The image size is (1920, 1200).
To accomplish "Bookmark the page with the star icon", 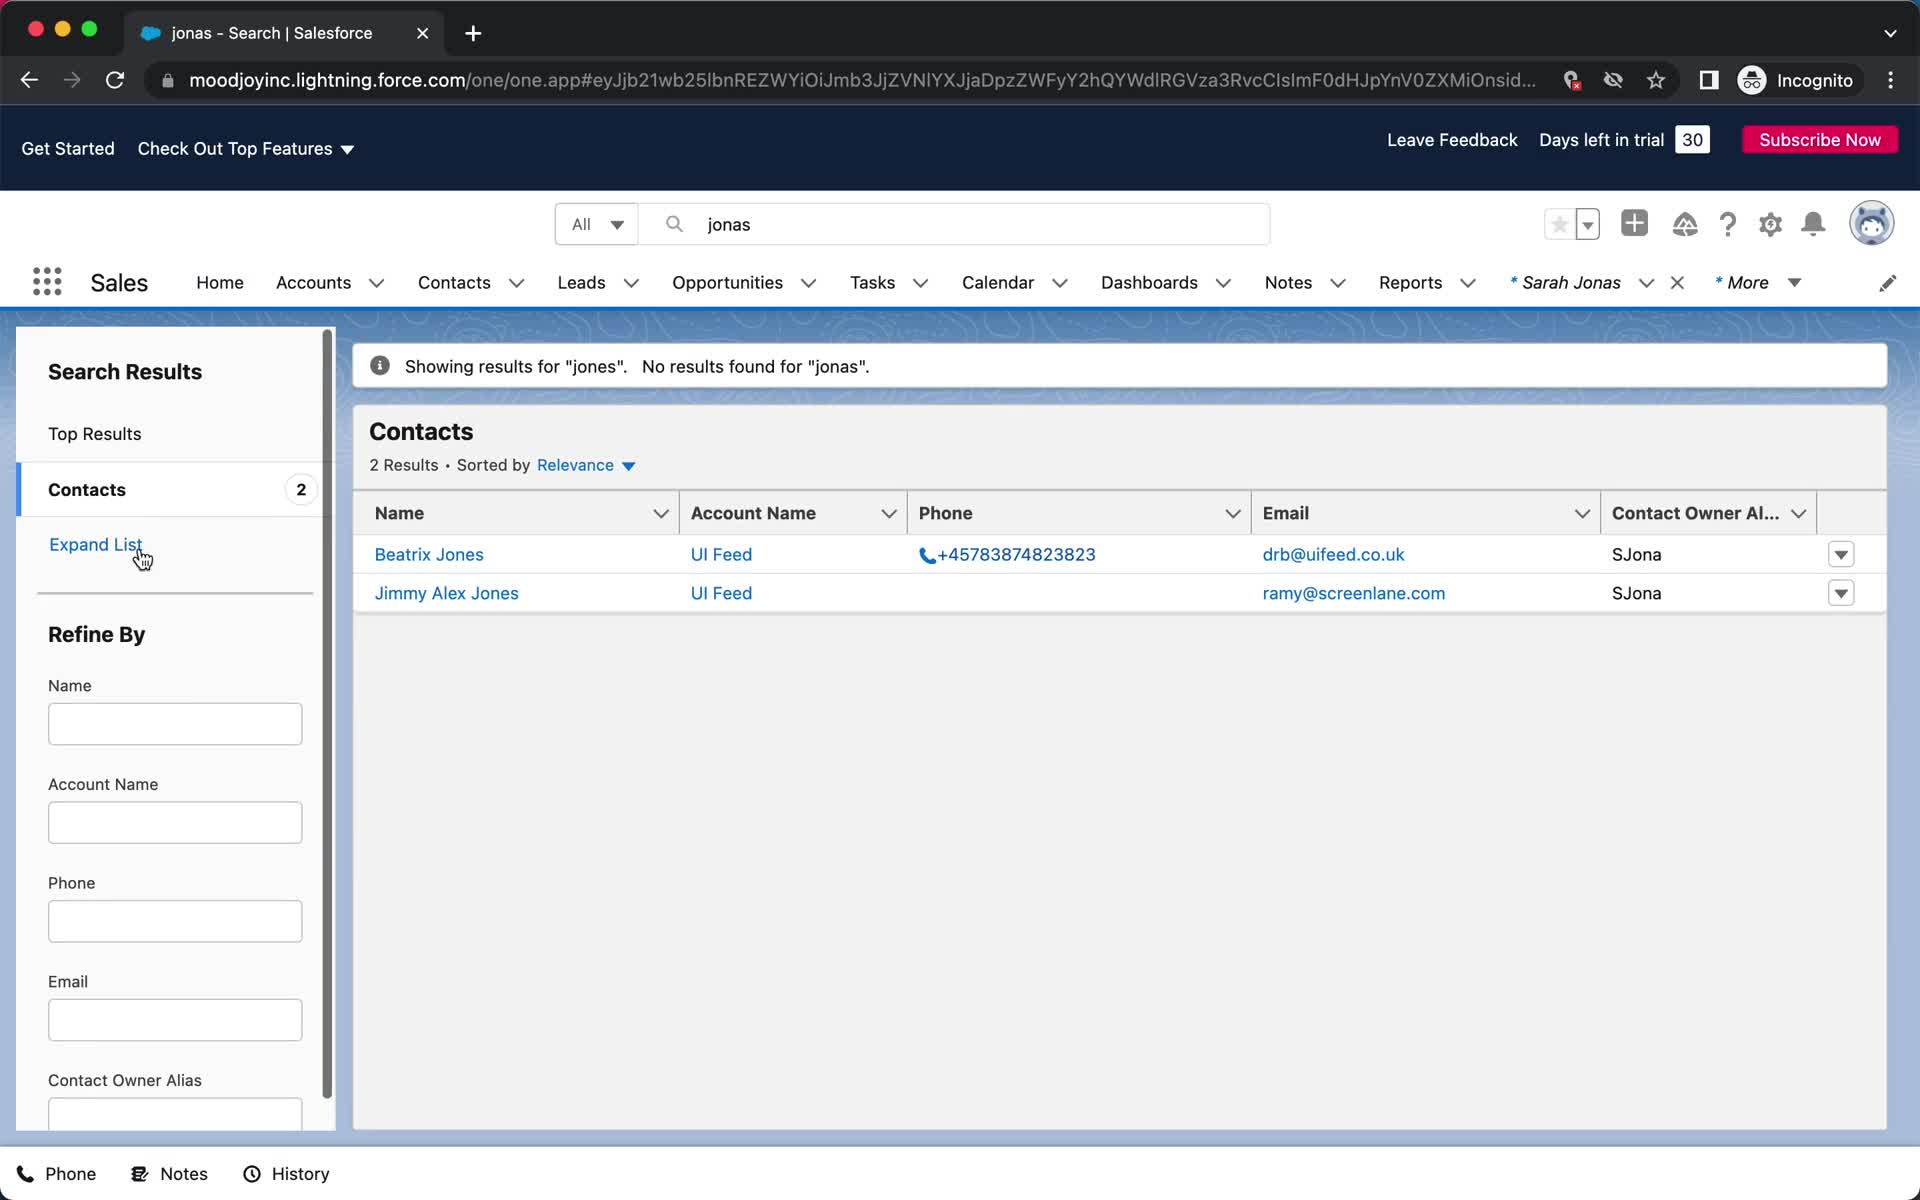I will (1656, 80).
